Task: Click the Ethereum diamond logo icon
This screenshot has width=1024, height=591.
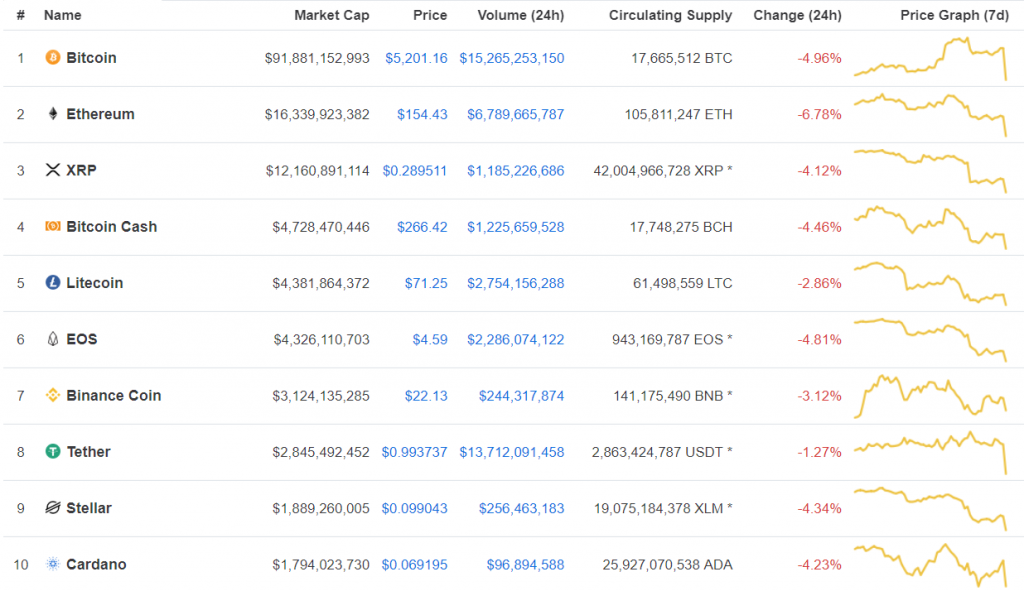Action: (53, 114)
